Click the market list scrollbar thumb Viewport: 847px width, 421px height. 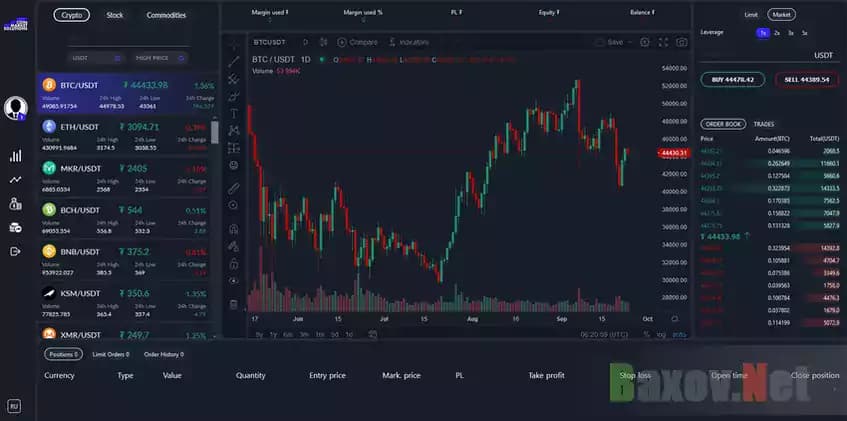215,132
